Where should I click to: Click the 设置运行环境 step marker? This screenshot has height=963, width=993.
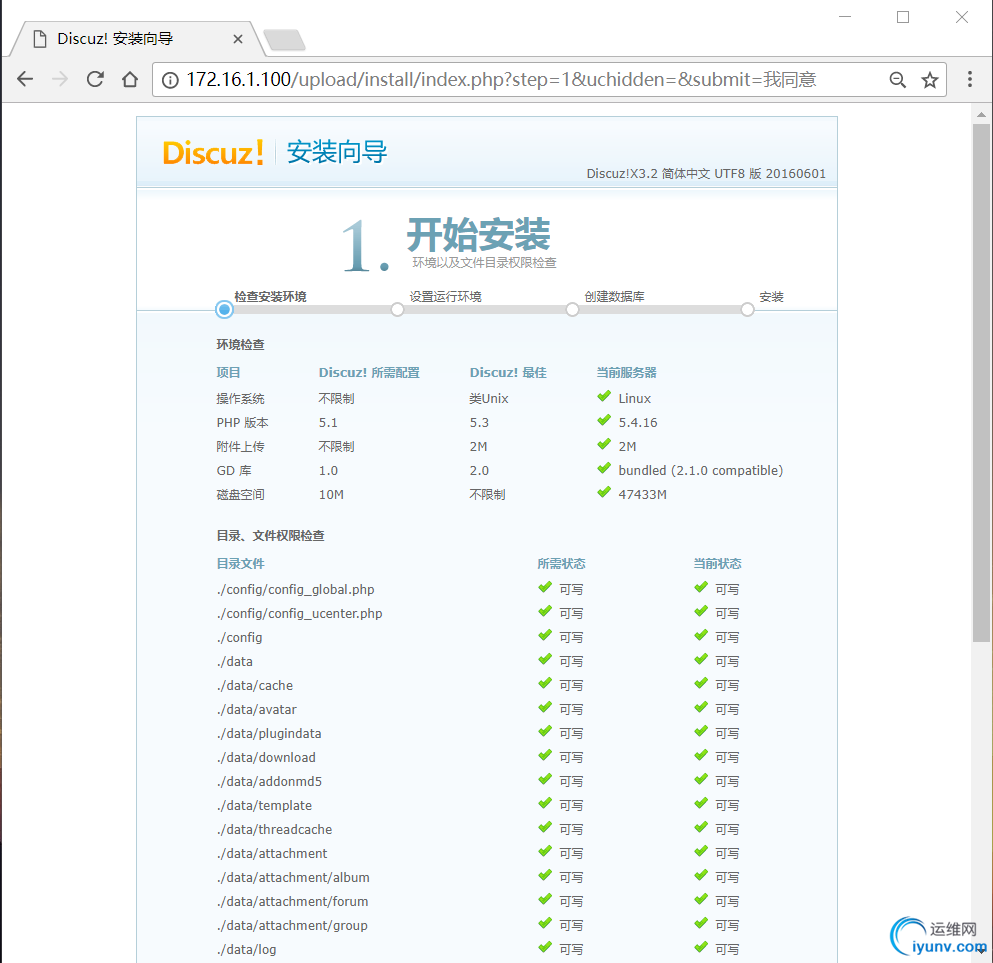(397, 310)
